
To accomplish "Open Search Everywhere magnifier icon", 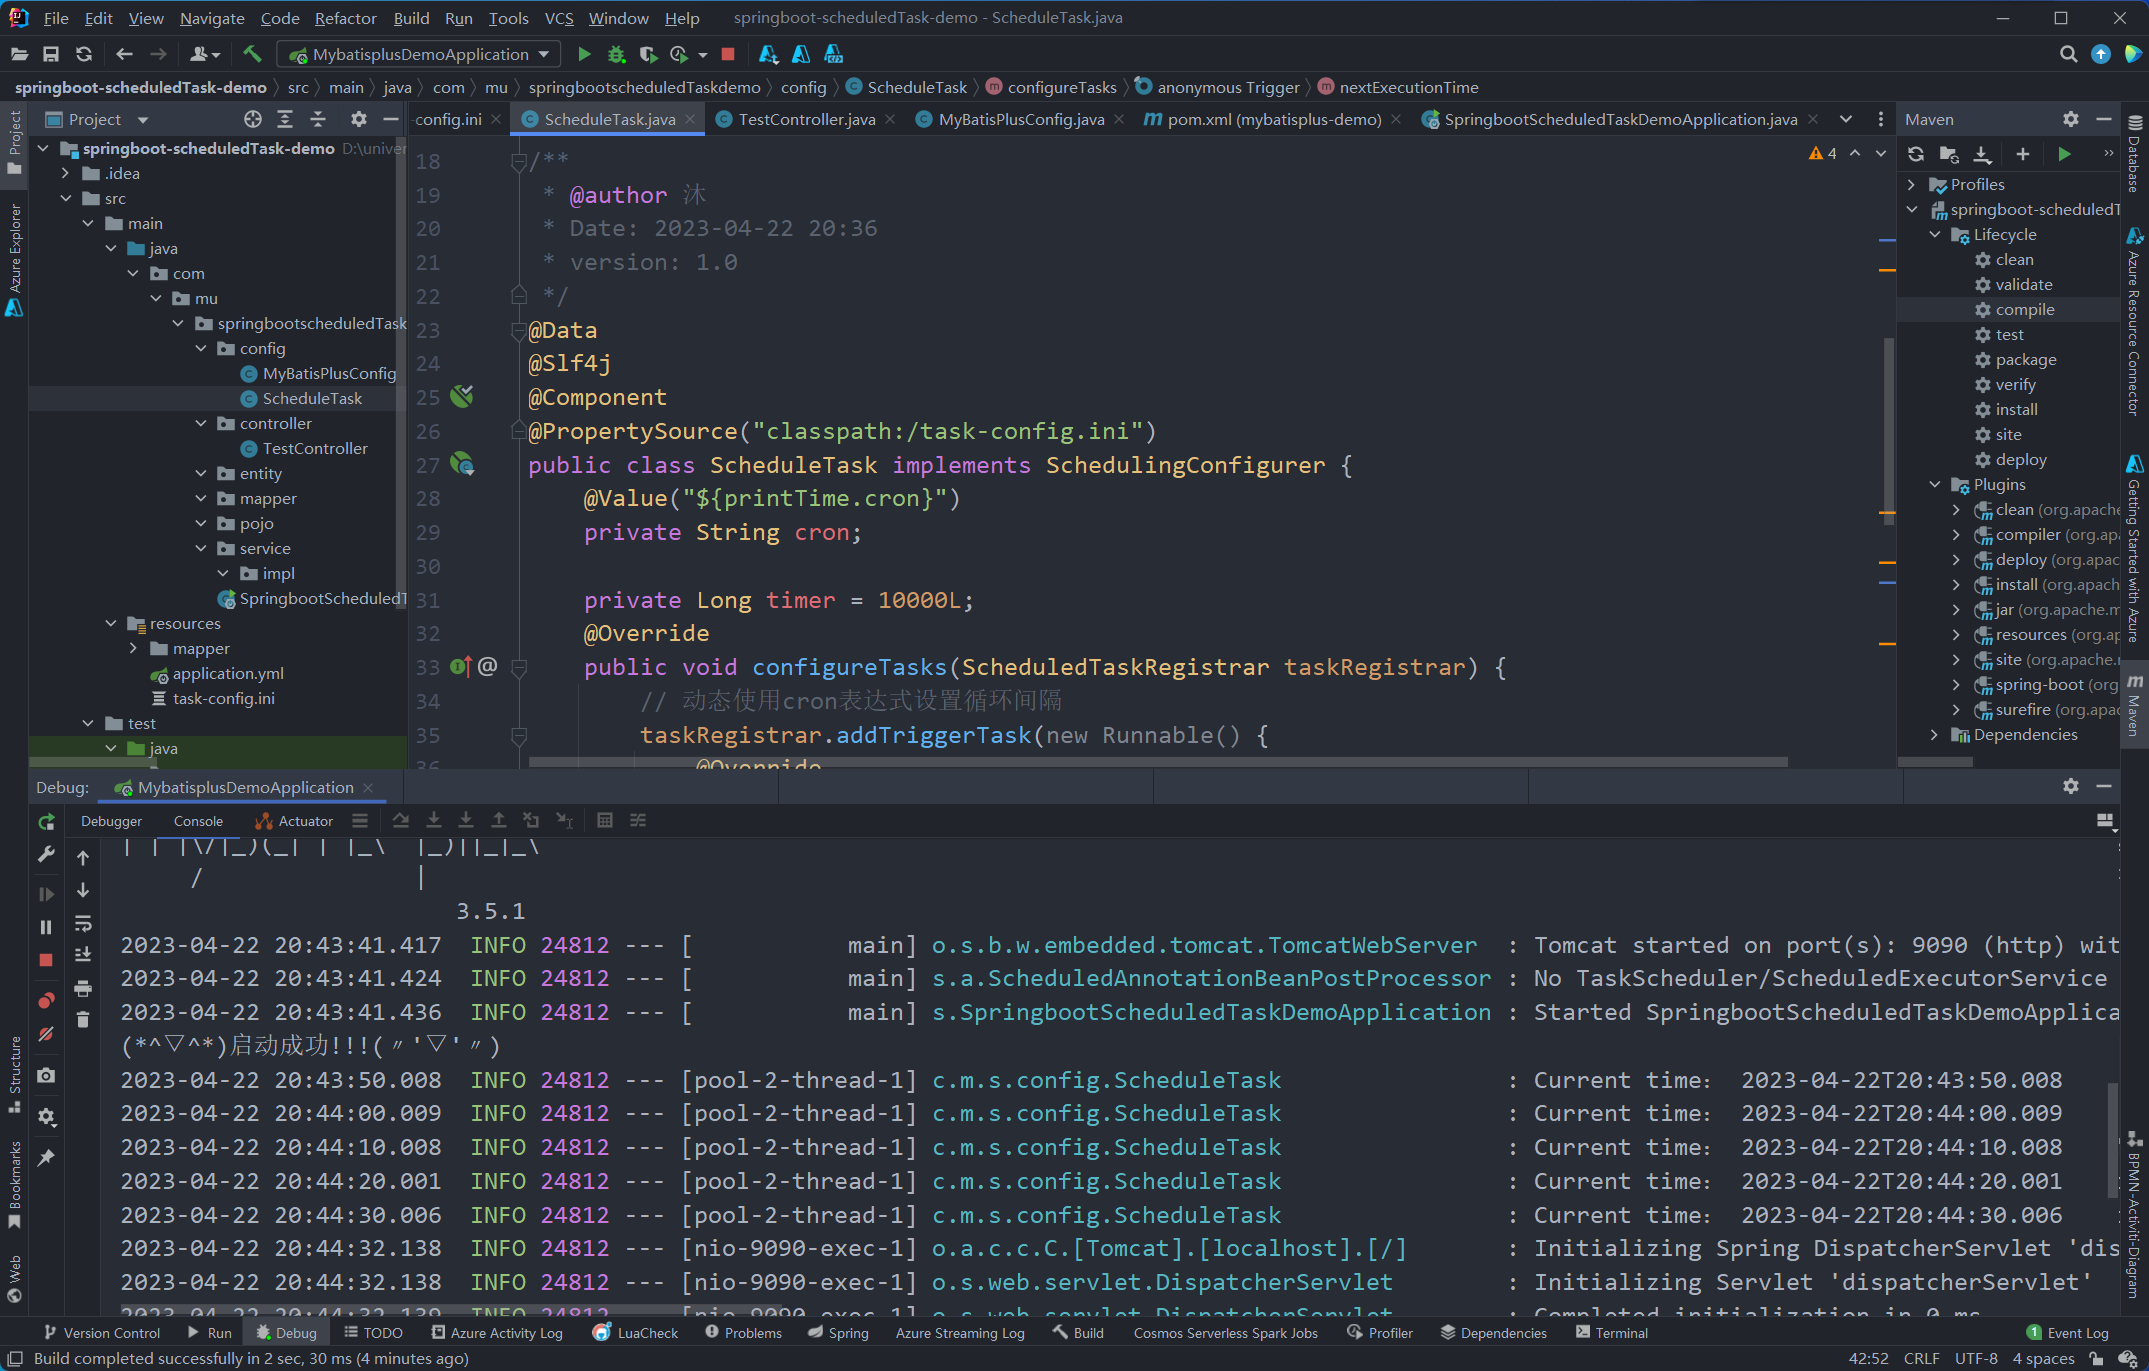I will click(x=2068, y=54).
